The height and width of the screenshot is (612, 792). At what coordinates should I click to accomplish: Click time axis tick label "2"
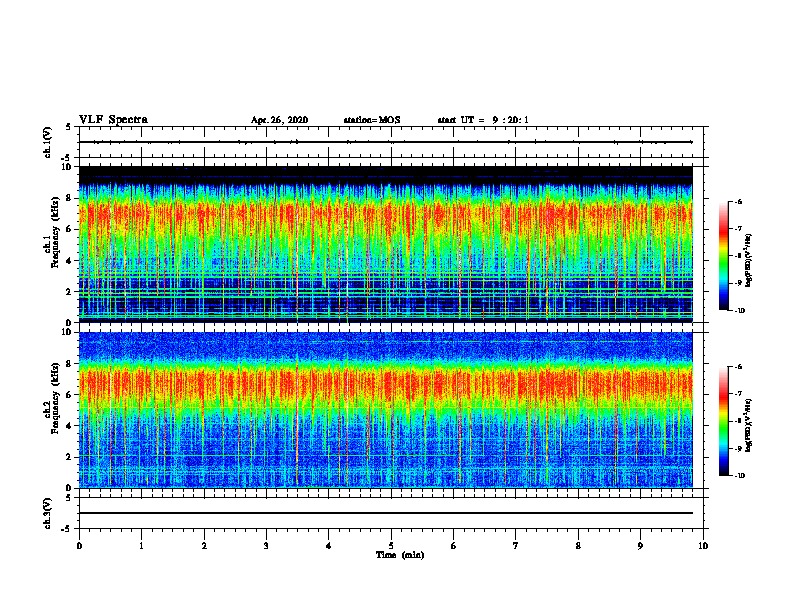[x=204, y=546]
